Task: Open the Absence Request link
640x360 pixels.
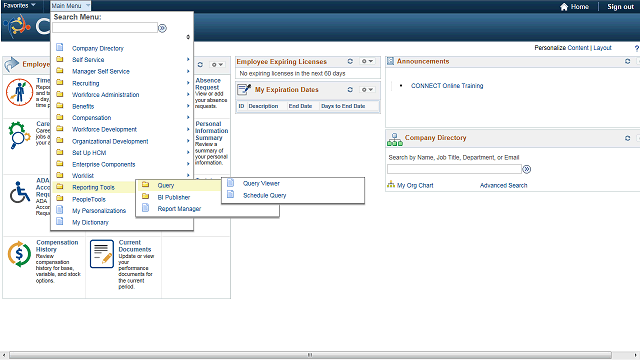Action: point(208,84)
